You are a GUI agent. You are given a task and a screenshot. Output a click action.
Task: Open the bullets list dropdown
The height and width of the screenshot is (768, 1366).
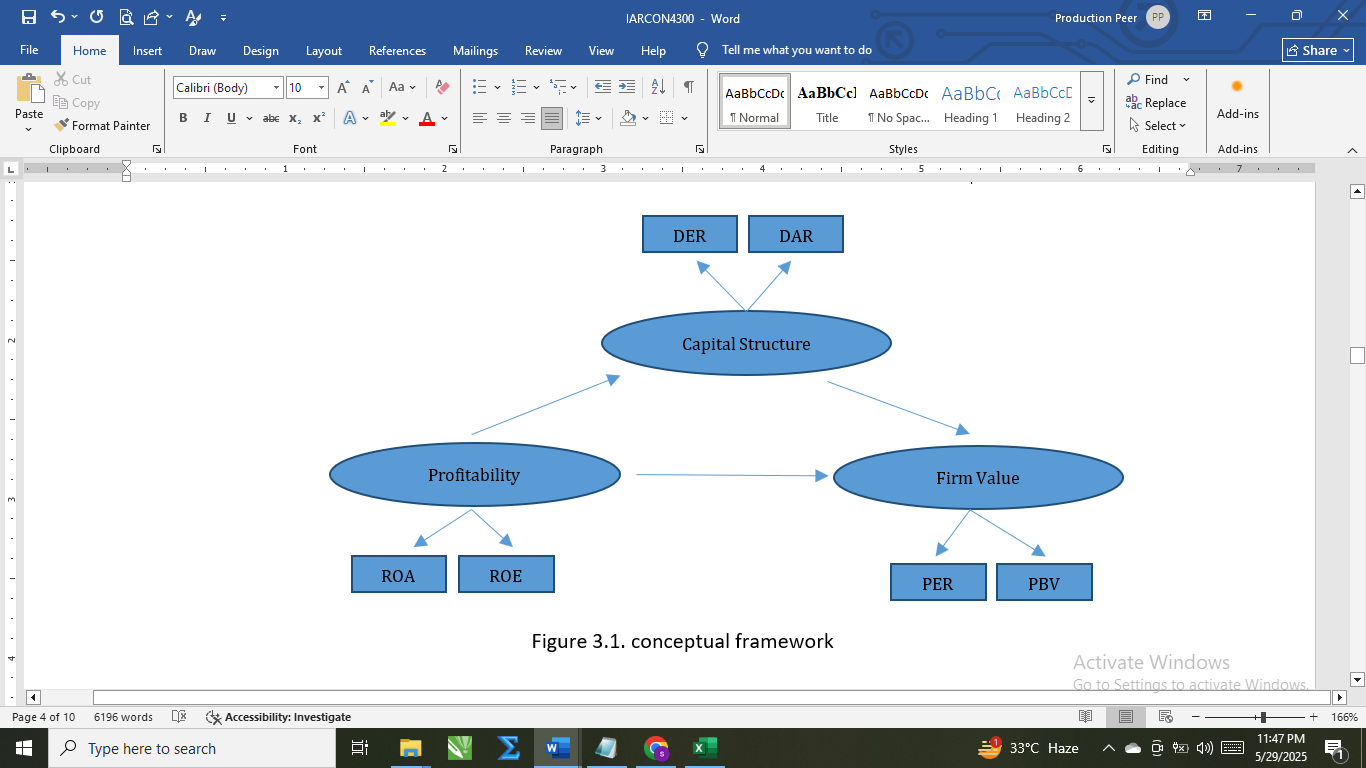[x=497, y=87]
